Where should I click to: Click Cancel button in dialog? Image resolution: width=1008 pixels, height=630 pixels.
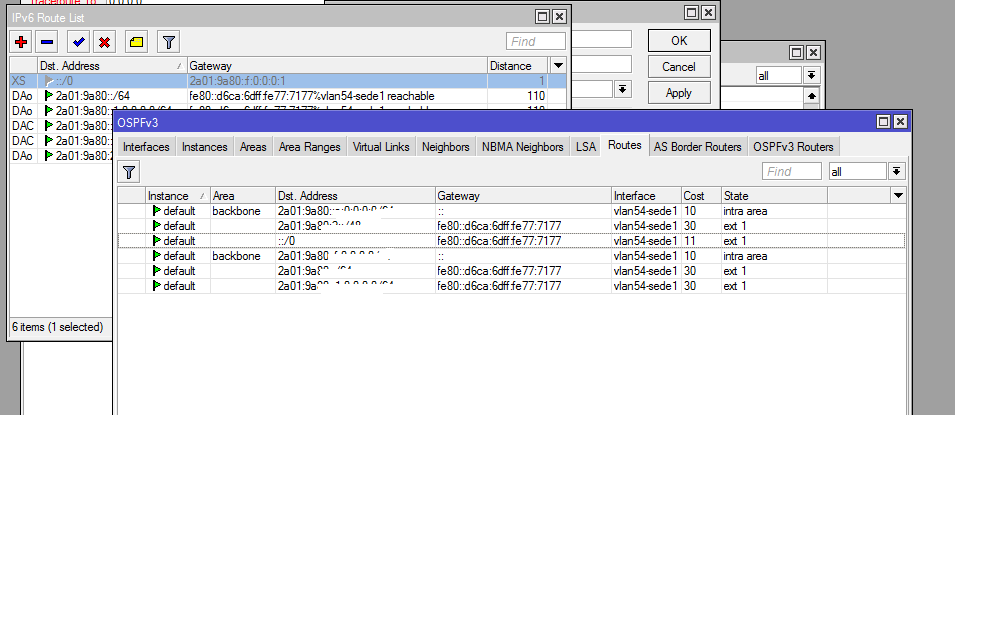(x=679, y=67)
